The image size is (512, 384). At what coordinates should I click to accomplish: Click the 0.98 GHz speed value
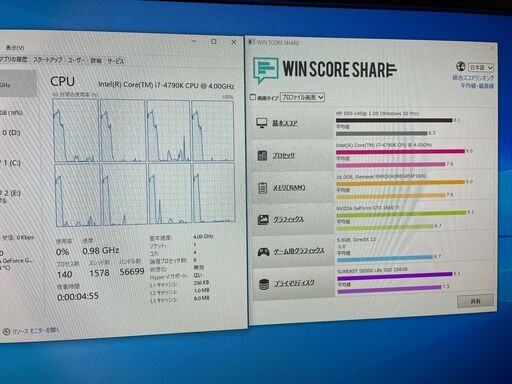[101, 250]
